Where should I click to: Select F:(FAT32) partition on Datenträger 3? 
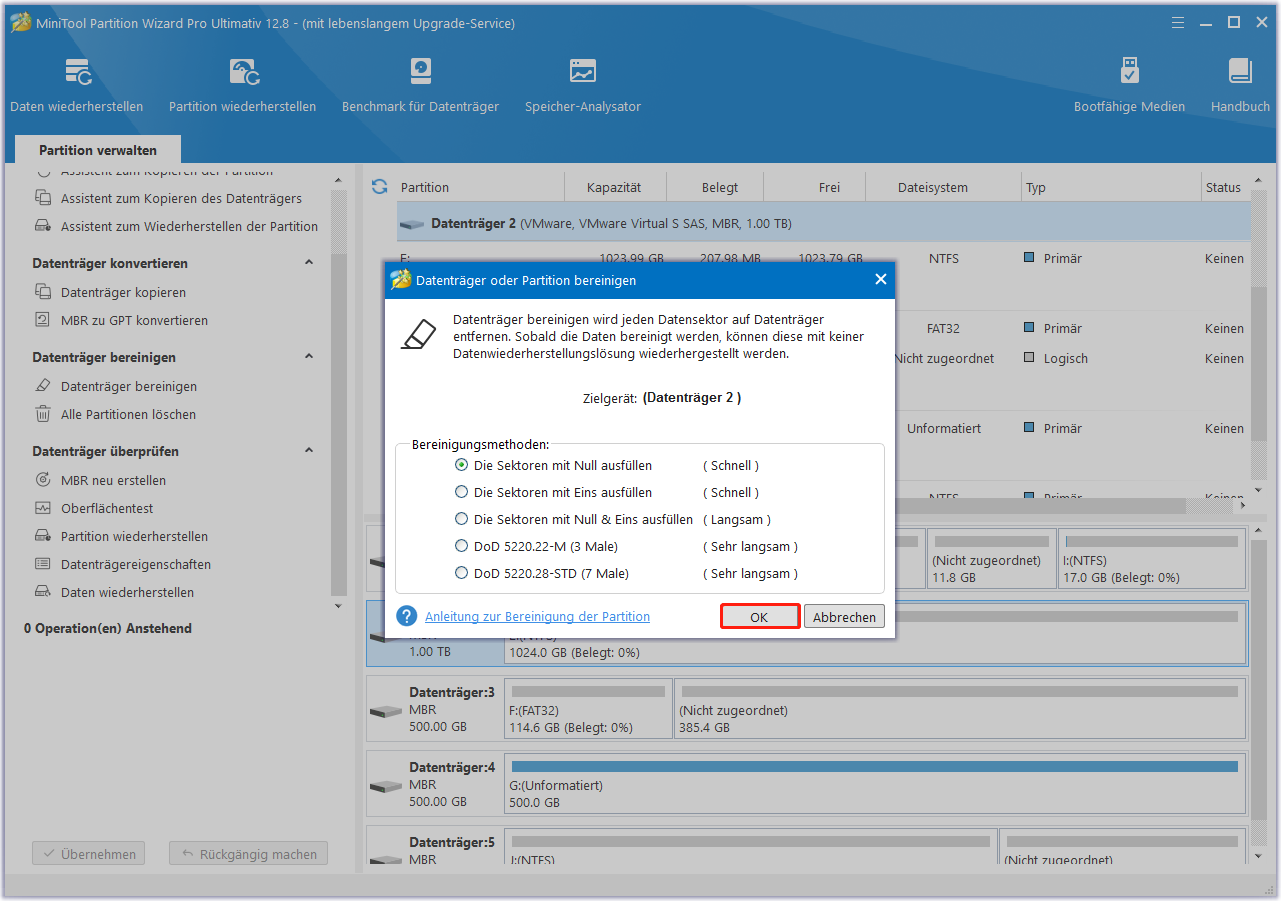(x=588, y=708)
